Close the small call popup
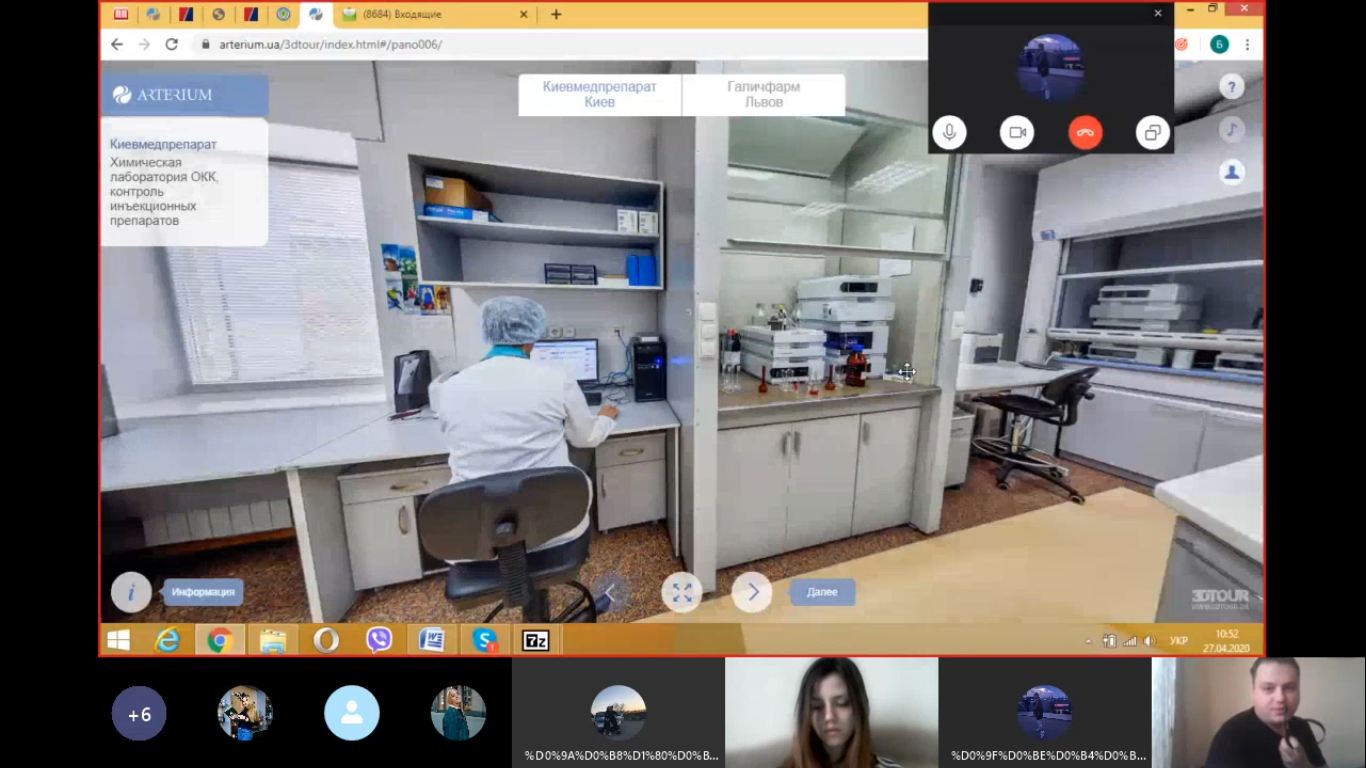 (1158, 13)
